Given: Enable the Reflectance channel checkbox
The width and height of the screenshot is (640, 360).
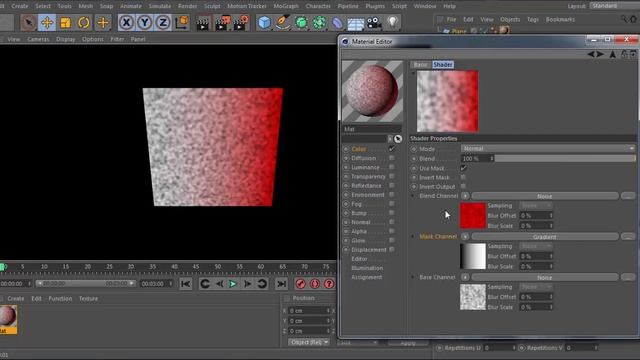Looking at the screenshot, I should point(392,185).
